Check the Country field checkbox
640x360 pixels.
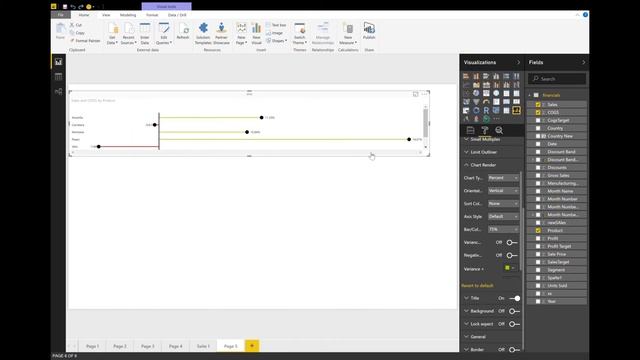click(538, 128)
